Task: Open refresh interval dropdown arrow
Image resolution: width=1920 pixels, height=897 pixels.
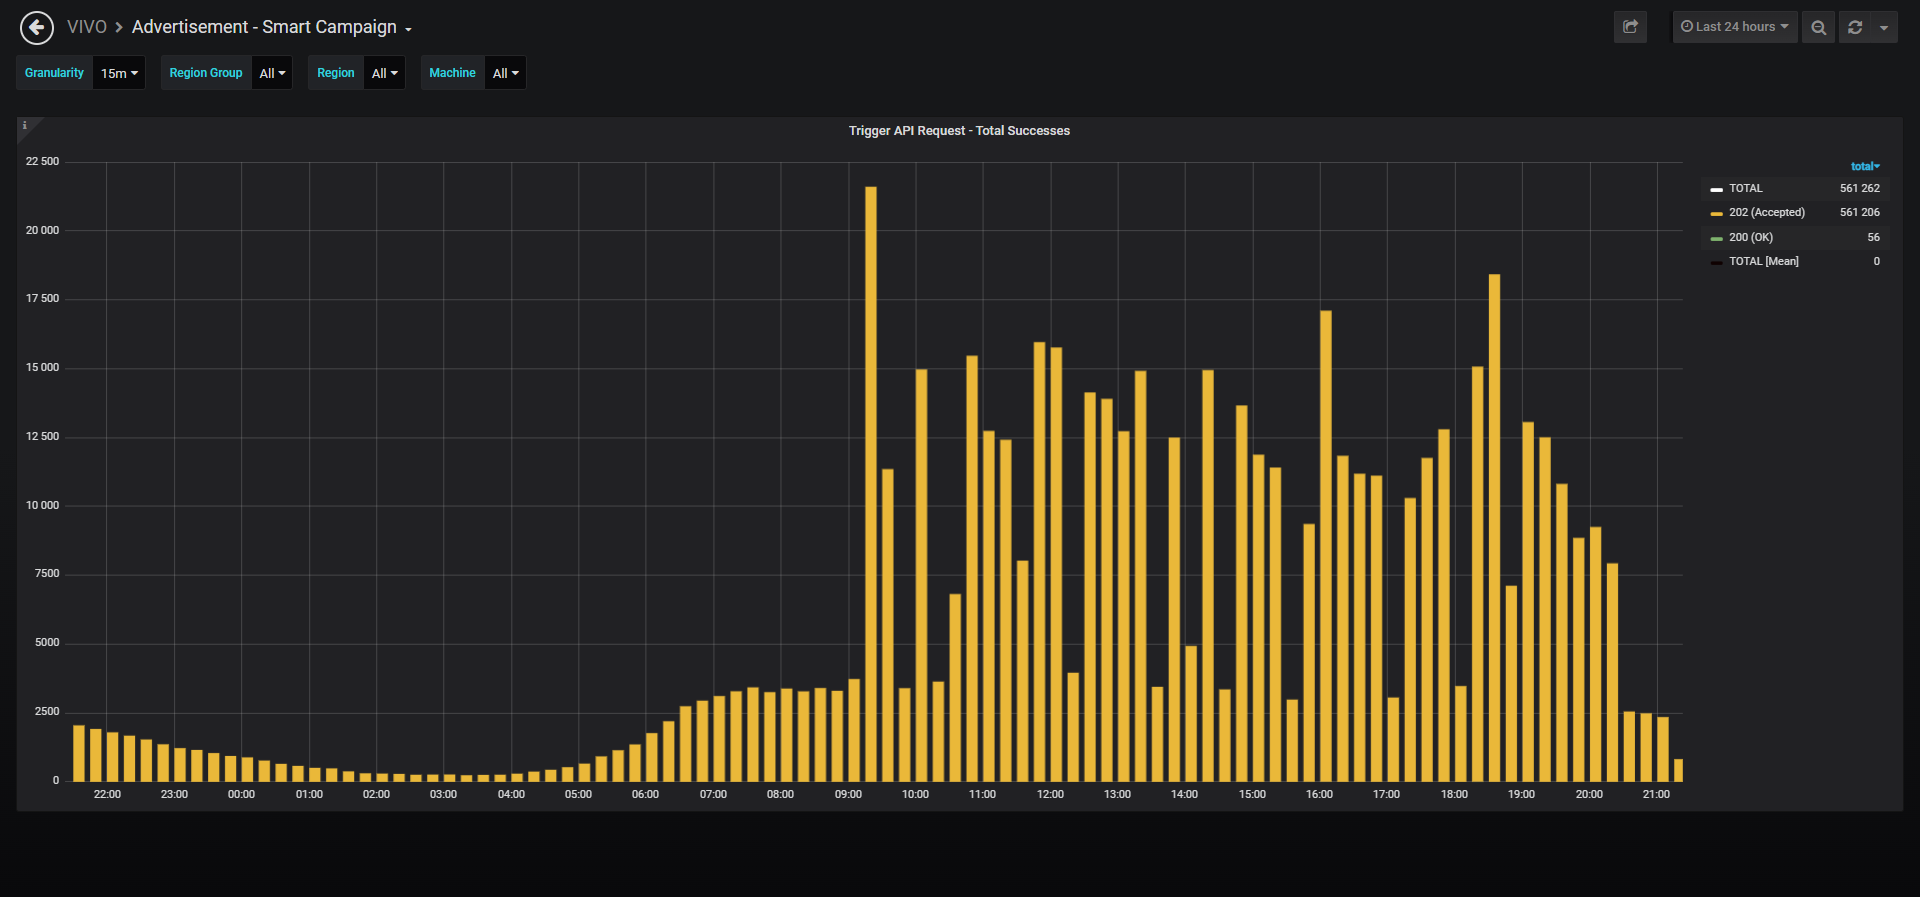Action: coord(1884,27)
